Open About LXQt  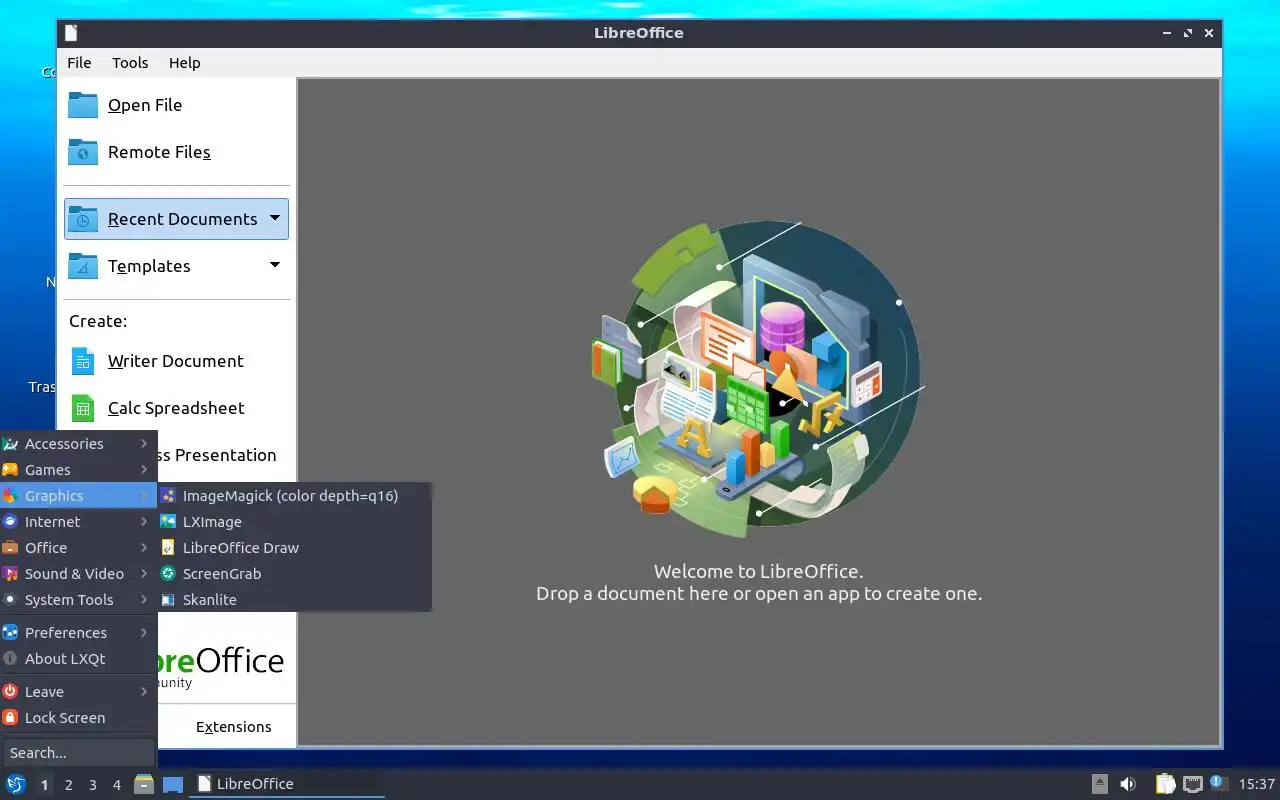click(x=78, y=659)
